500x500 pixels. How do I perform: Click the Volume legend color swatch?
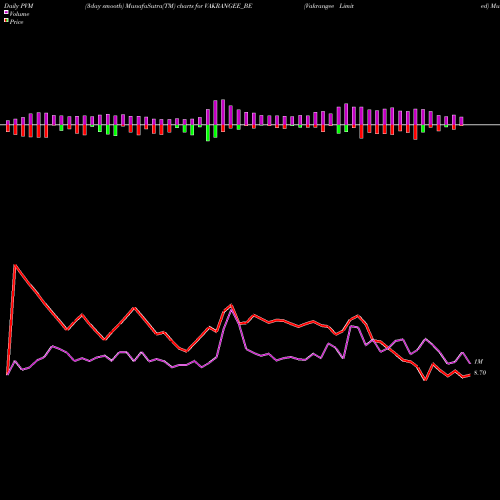[6, 13]
